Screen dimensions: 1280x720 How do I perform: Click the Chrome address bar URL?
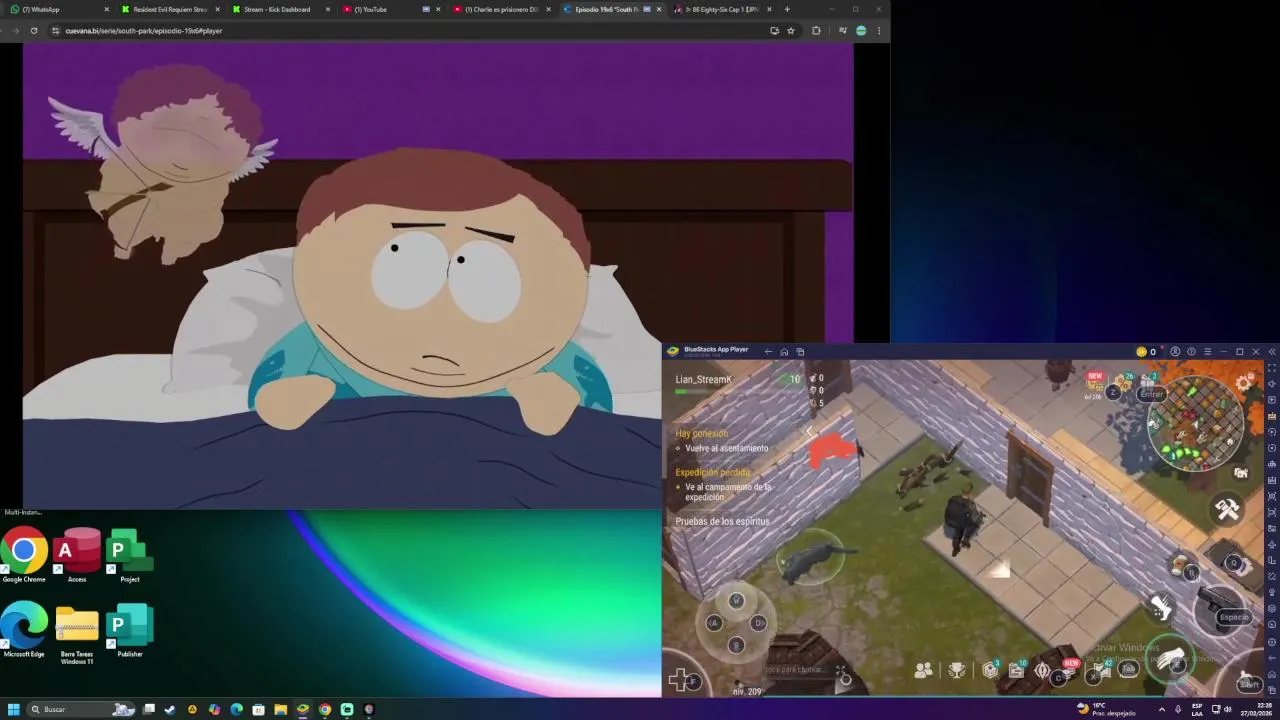point(144,31)
